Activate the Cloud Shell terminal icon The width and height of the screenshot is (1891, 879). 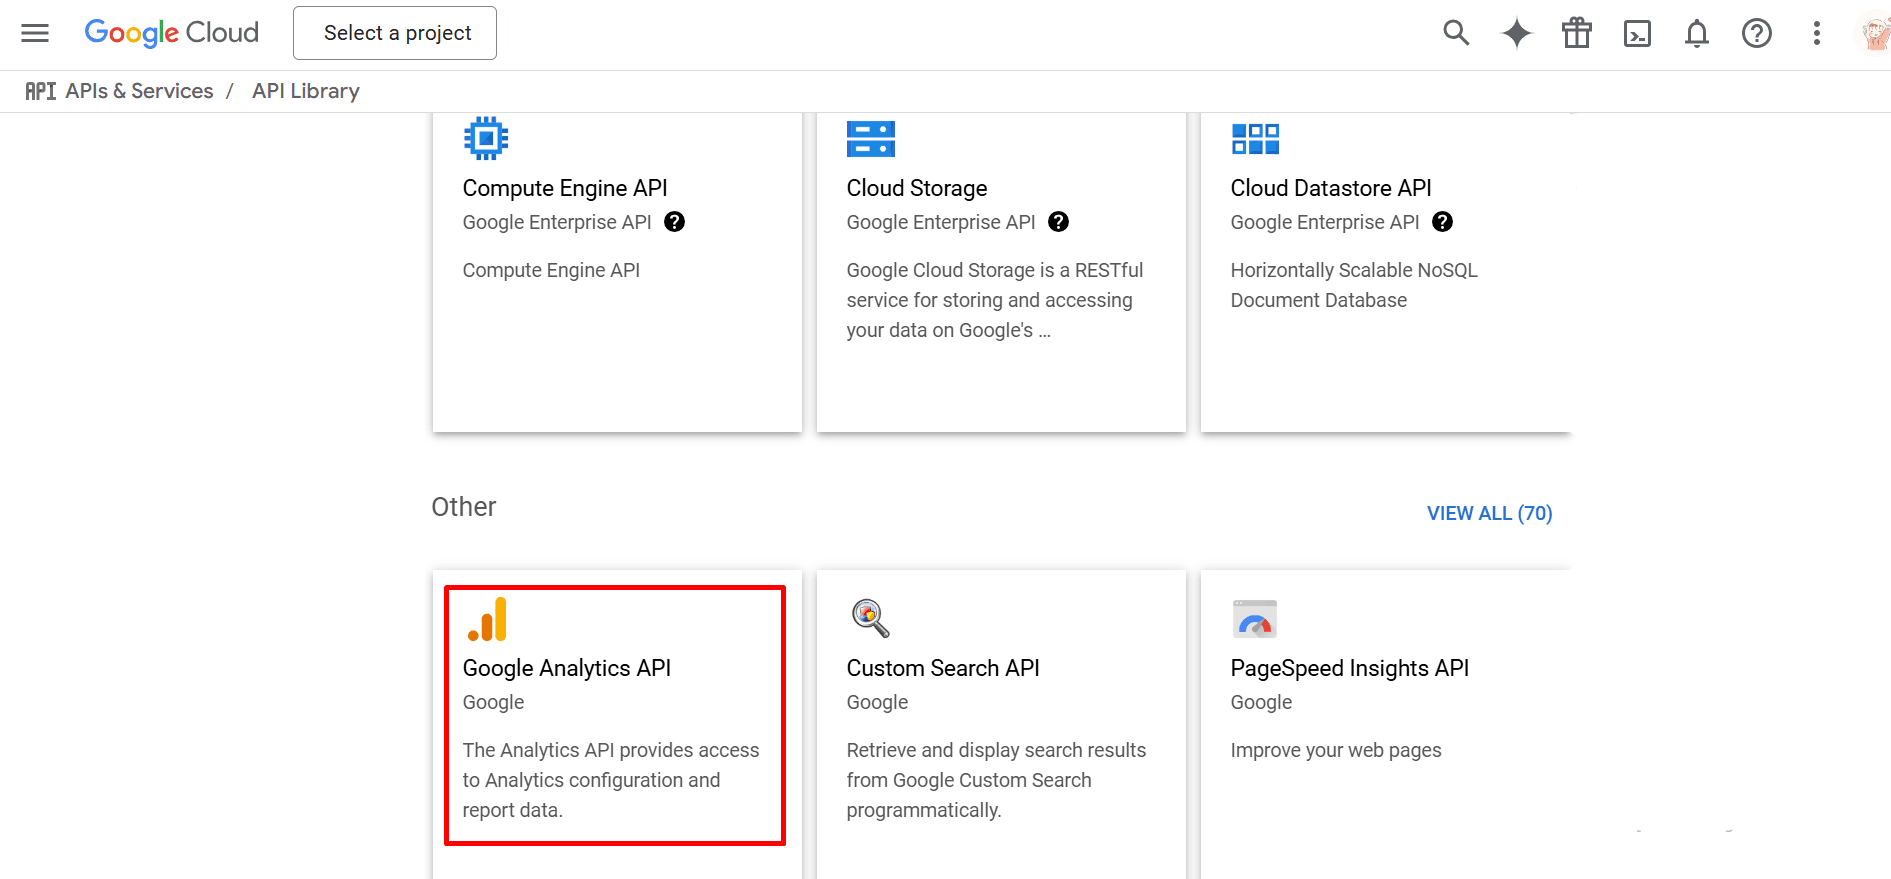1637,34
